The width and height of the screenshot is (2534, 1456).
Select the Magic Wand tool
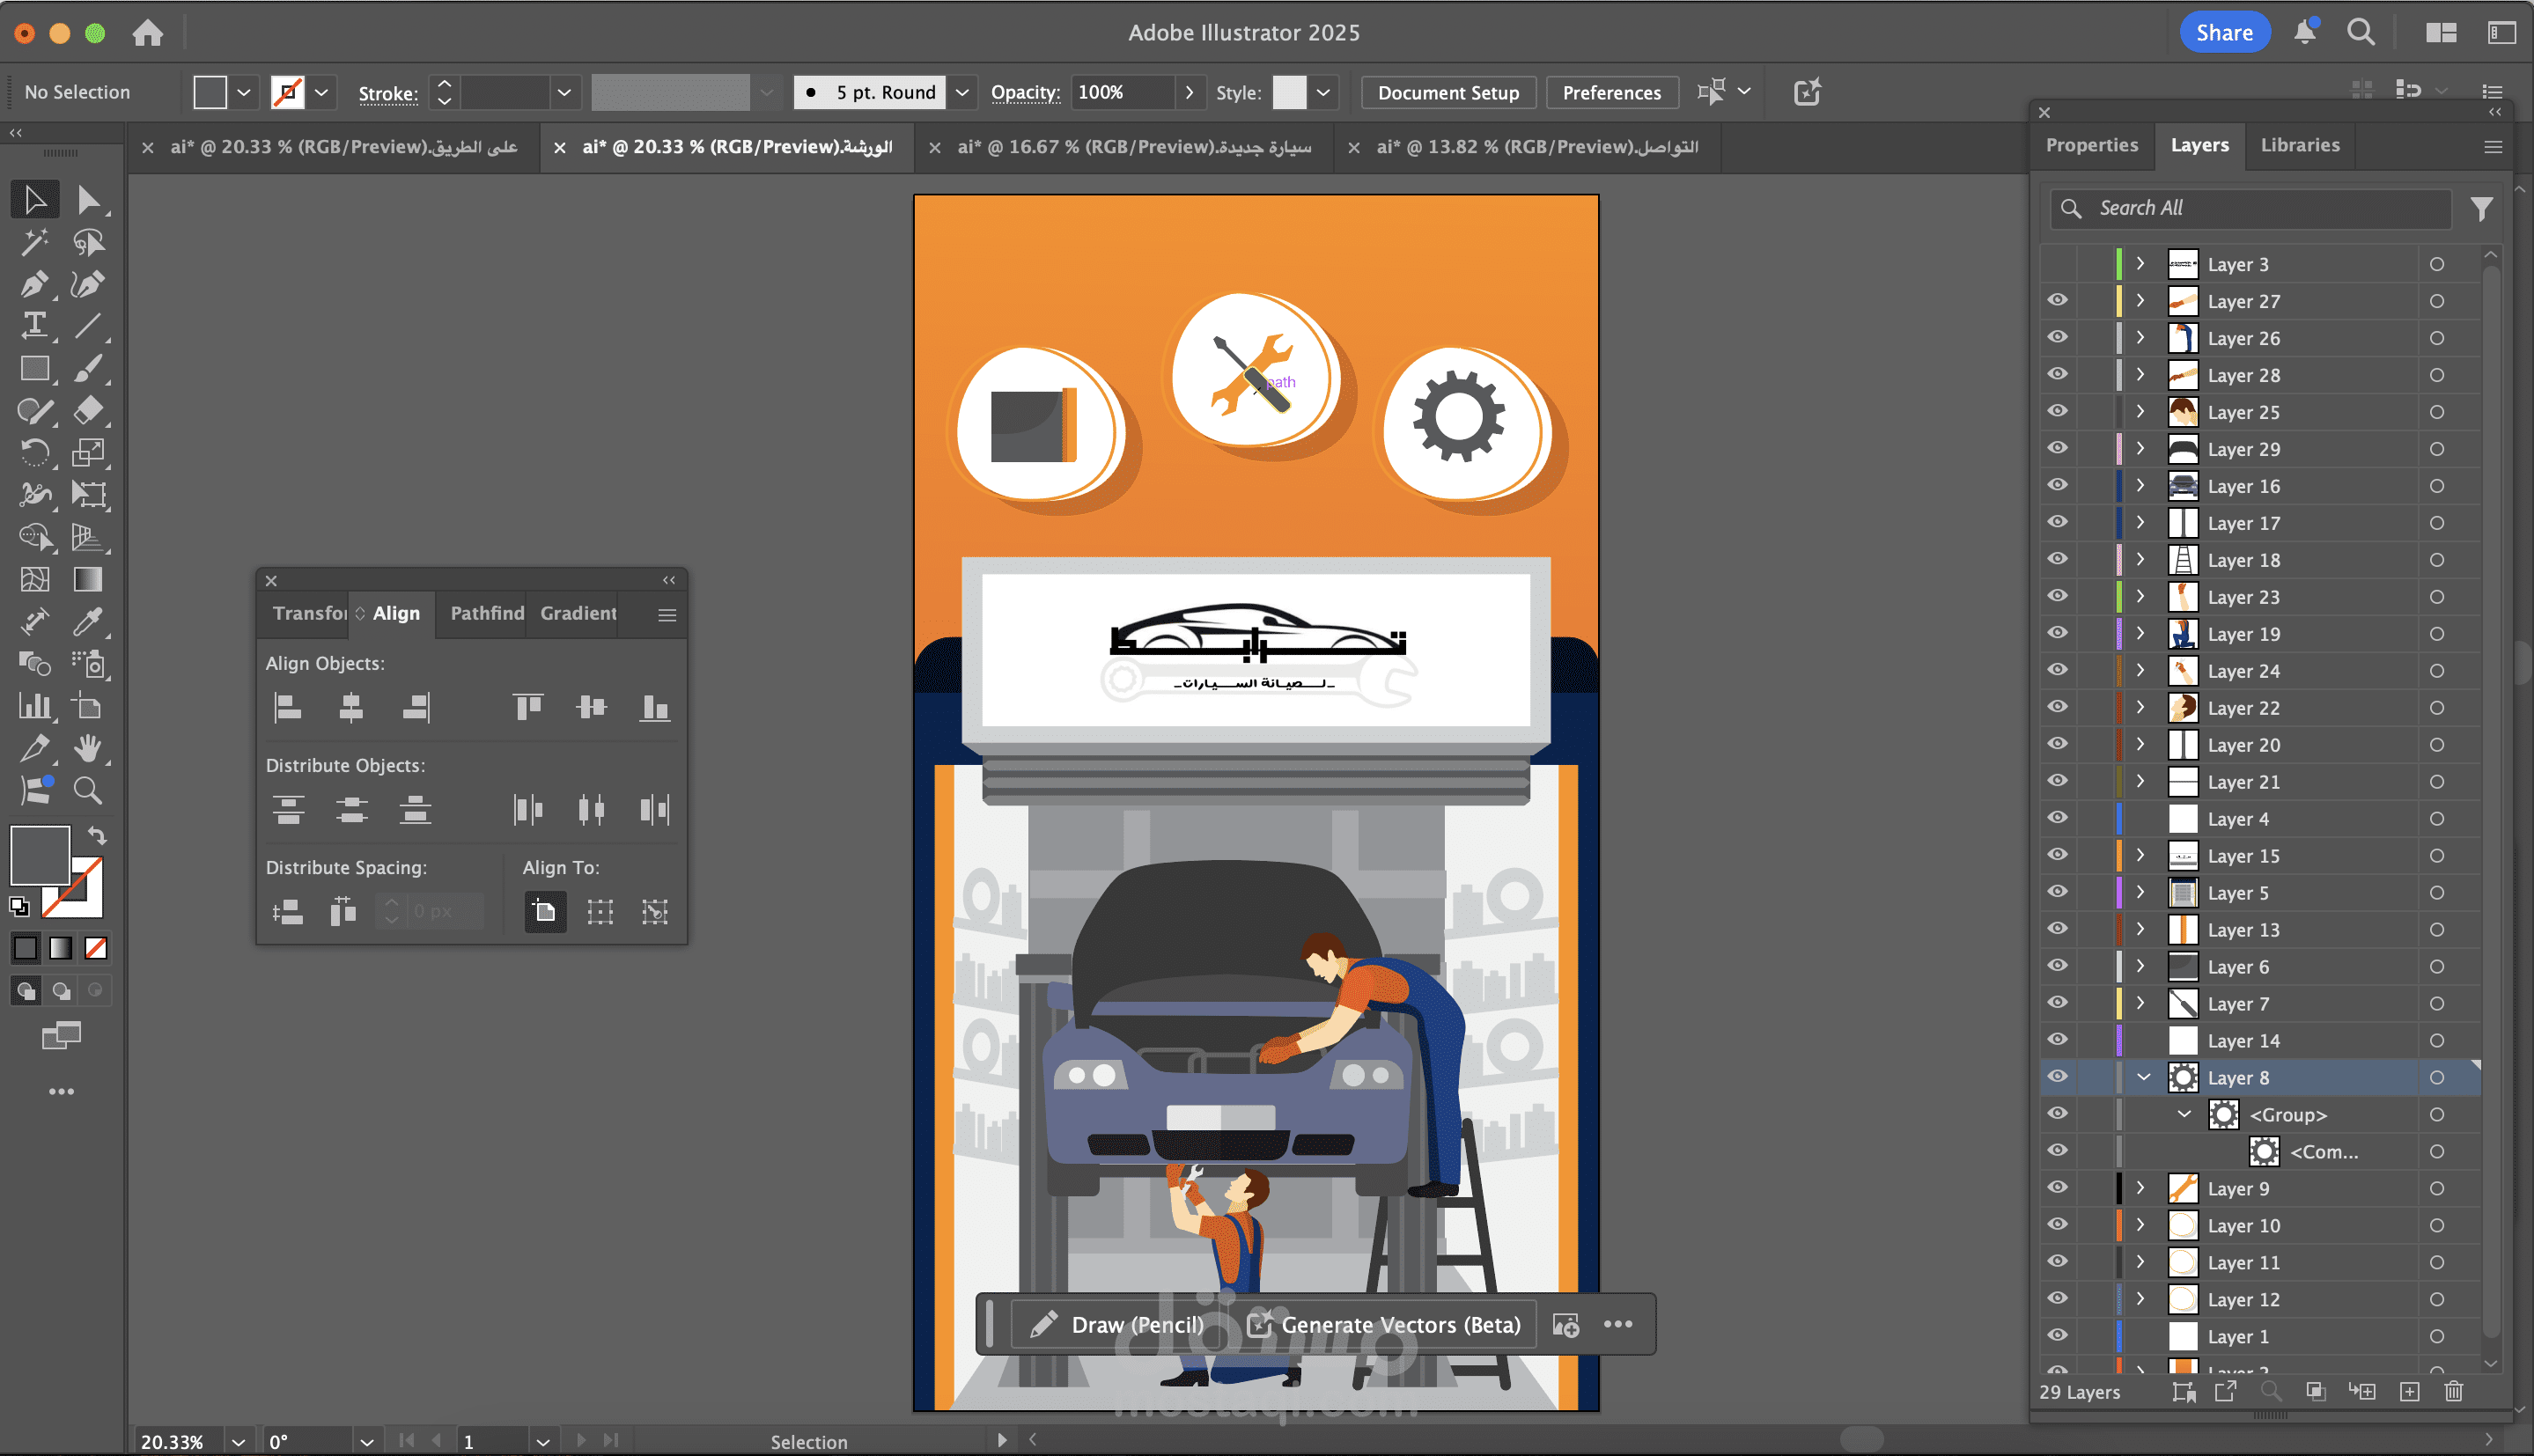click(34, 242)
